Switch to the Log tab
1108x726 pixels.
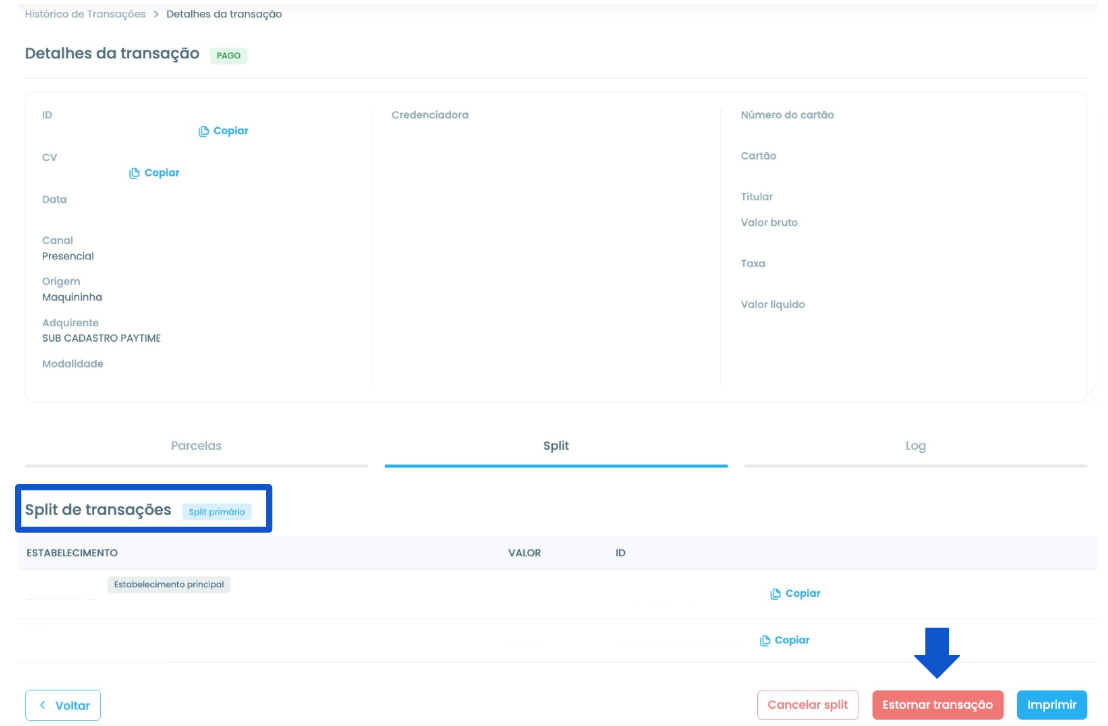[x=915, y=447]
